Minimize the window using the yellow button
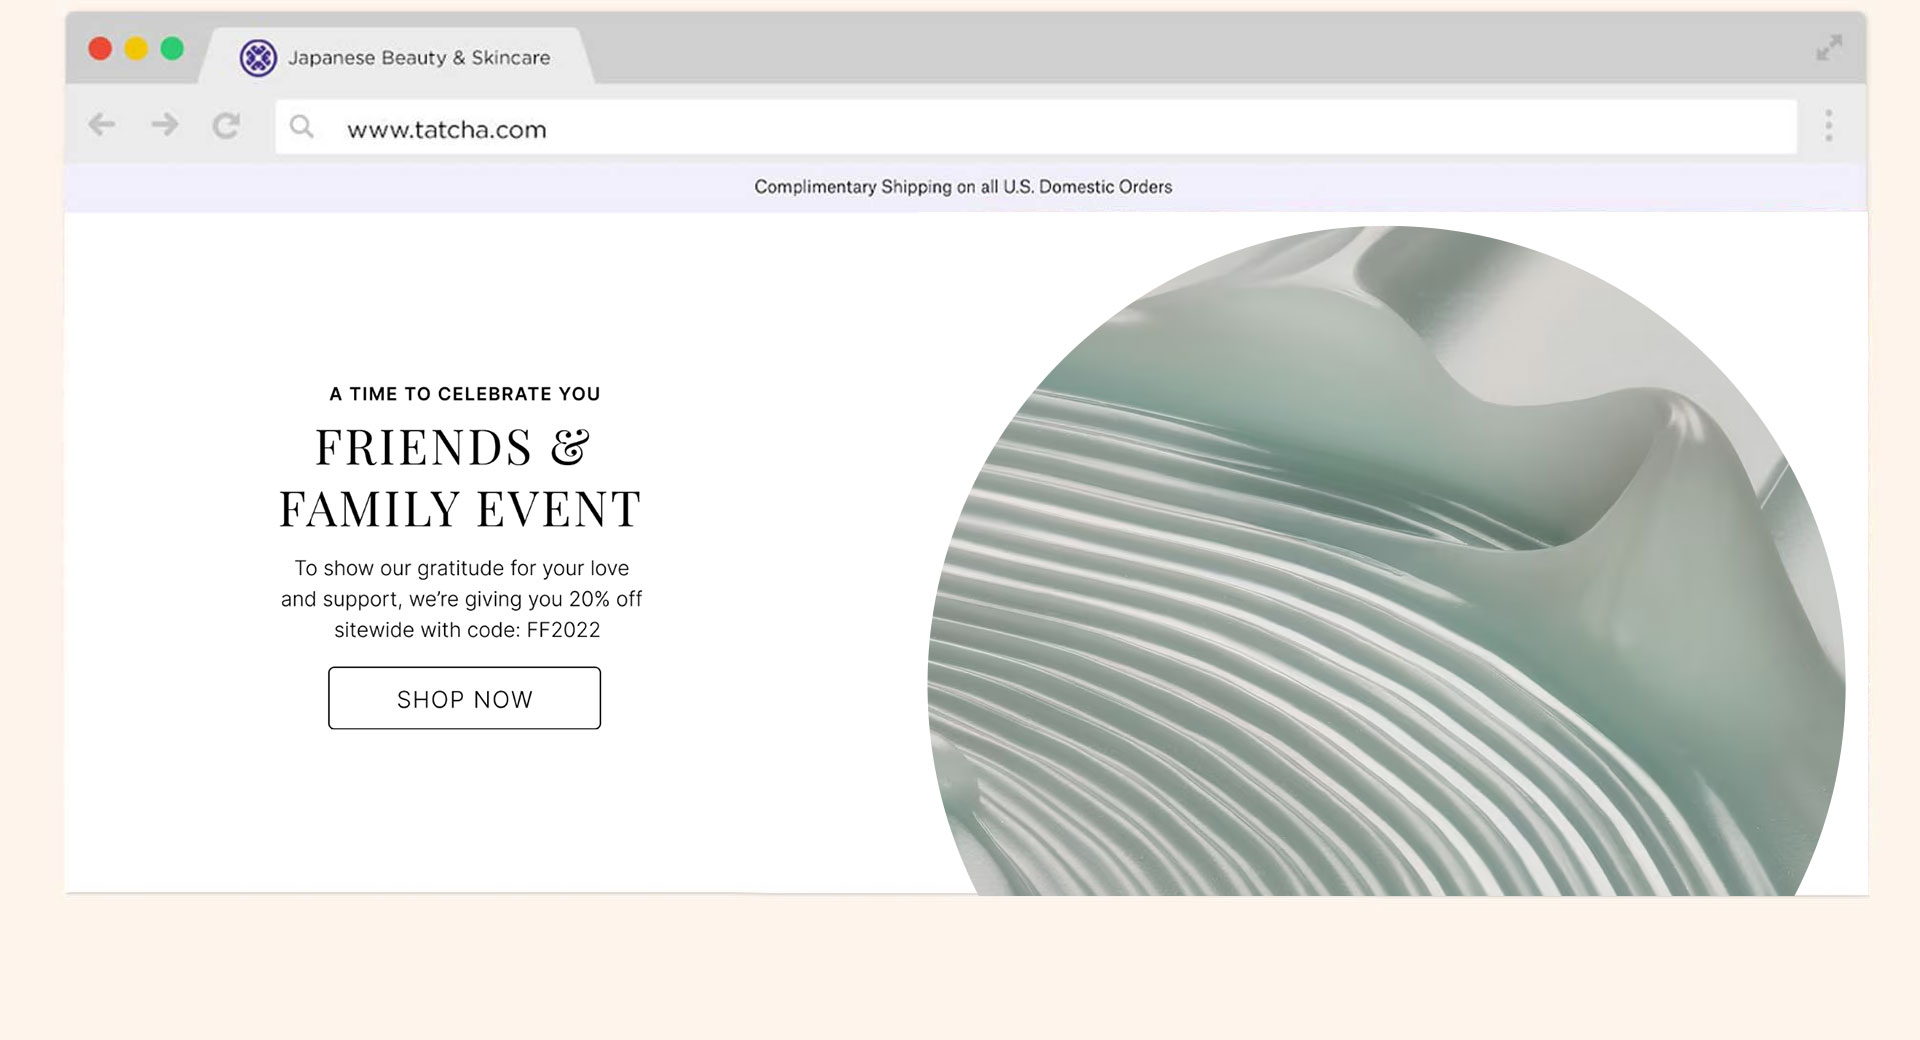 (136, 49)
